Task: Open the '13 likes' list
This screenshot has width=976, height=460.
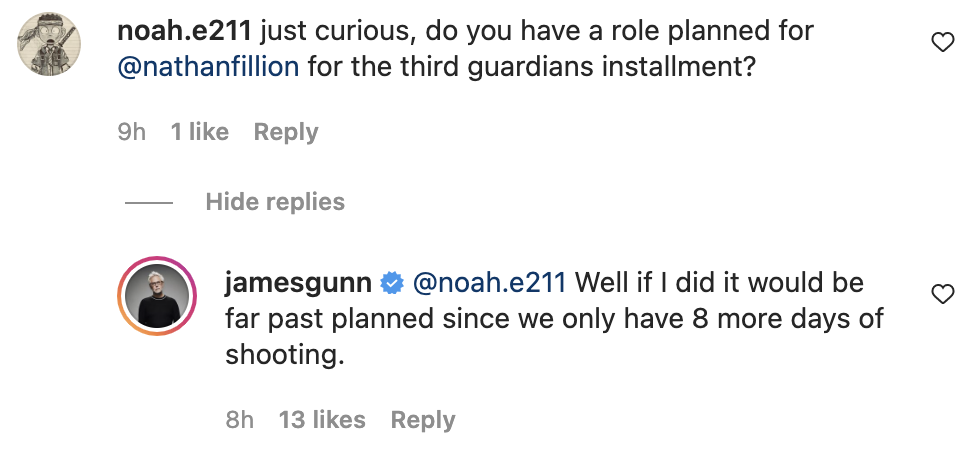Action: point(322,420)
